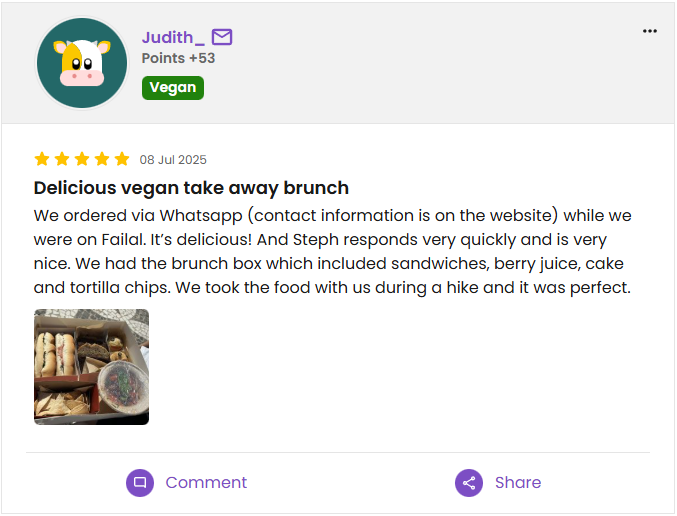Click the Comment text label
677x516 pixels.
[x=206, y=482]
